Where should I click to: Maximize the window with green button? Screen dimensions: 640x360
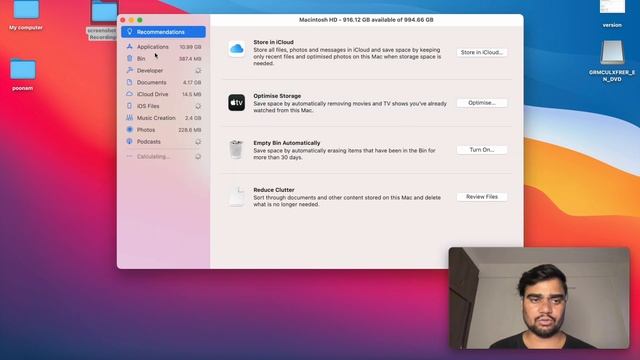(x=140, y=20)
